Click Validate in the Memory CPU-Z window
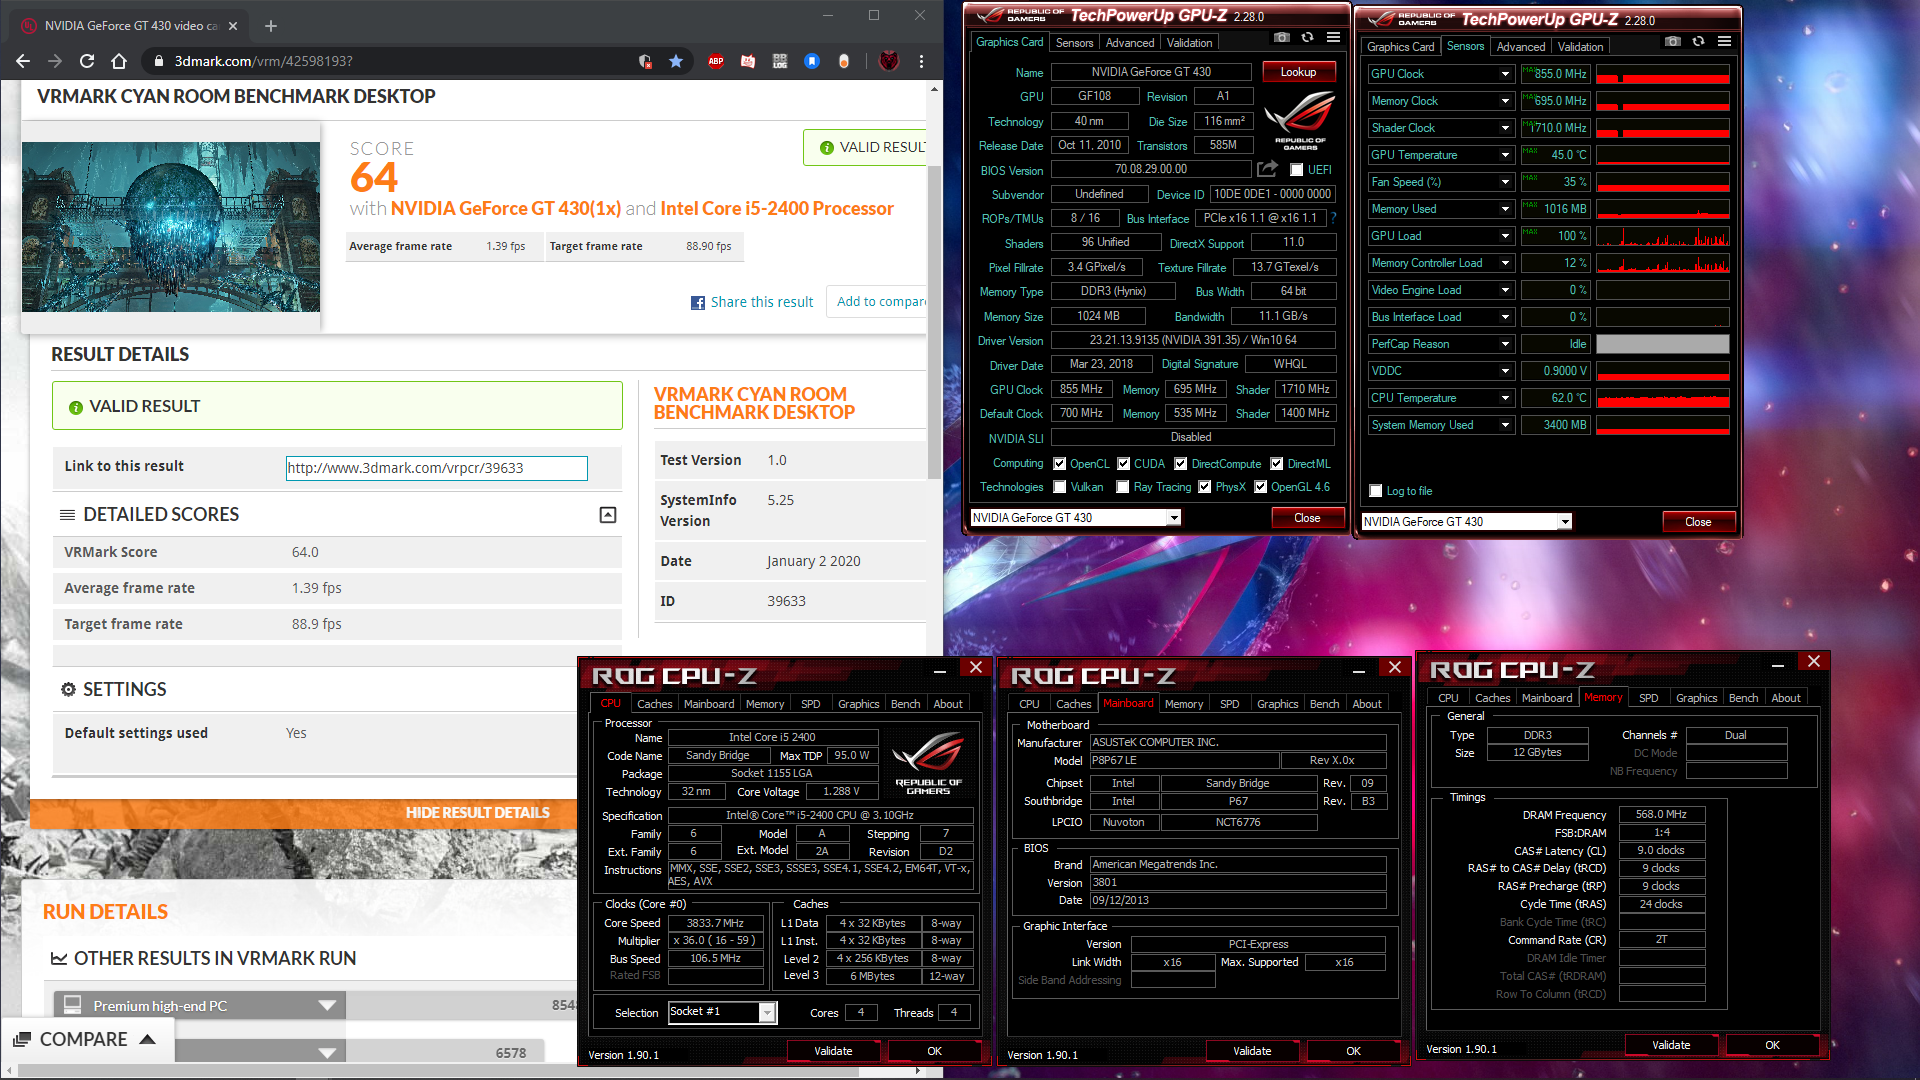 (x=1671, y=1045)
